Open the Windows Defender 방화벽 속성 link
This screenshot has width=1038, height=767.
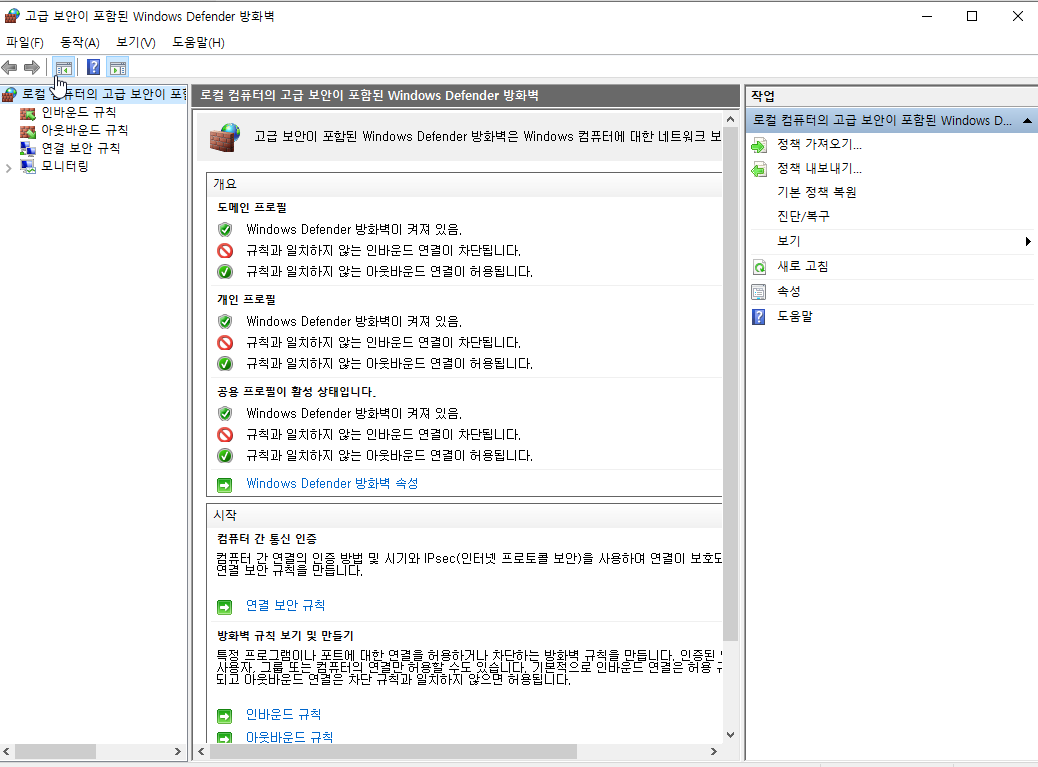(332, 484)
